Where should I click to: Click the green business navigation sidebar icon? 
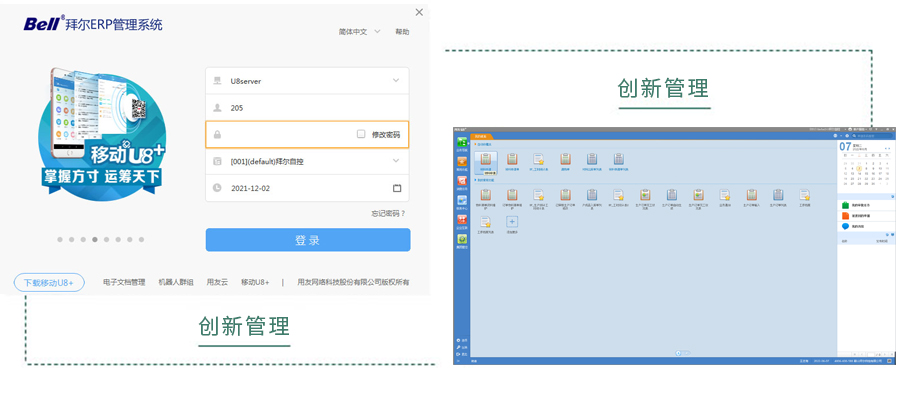coord(462,142)
